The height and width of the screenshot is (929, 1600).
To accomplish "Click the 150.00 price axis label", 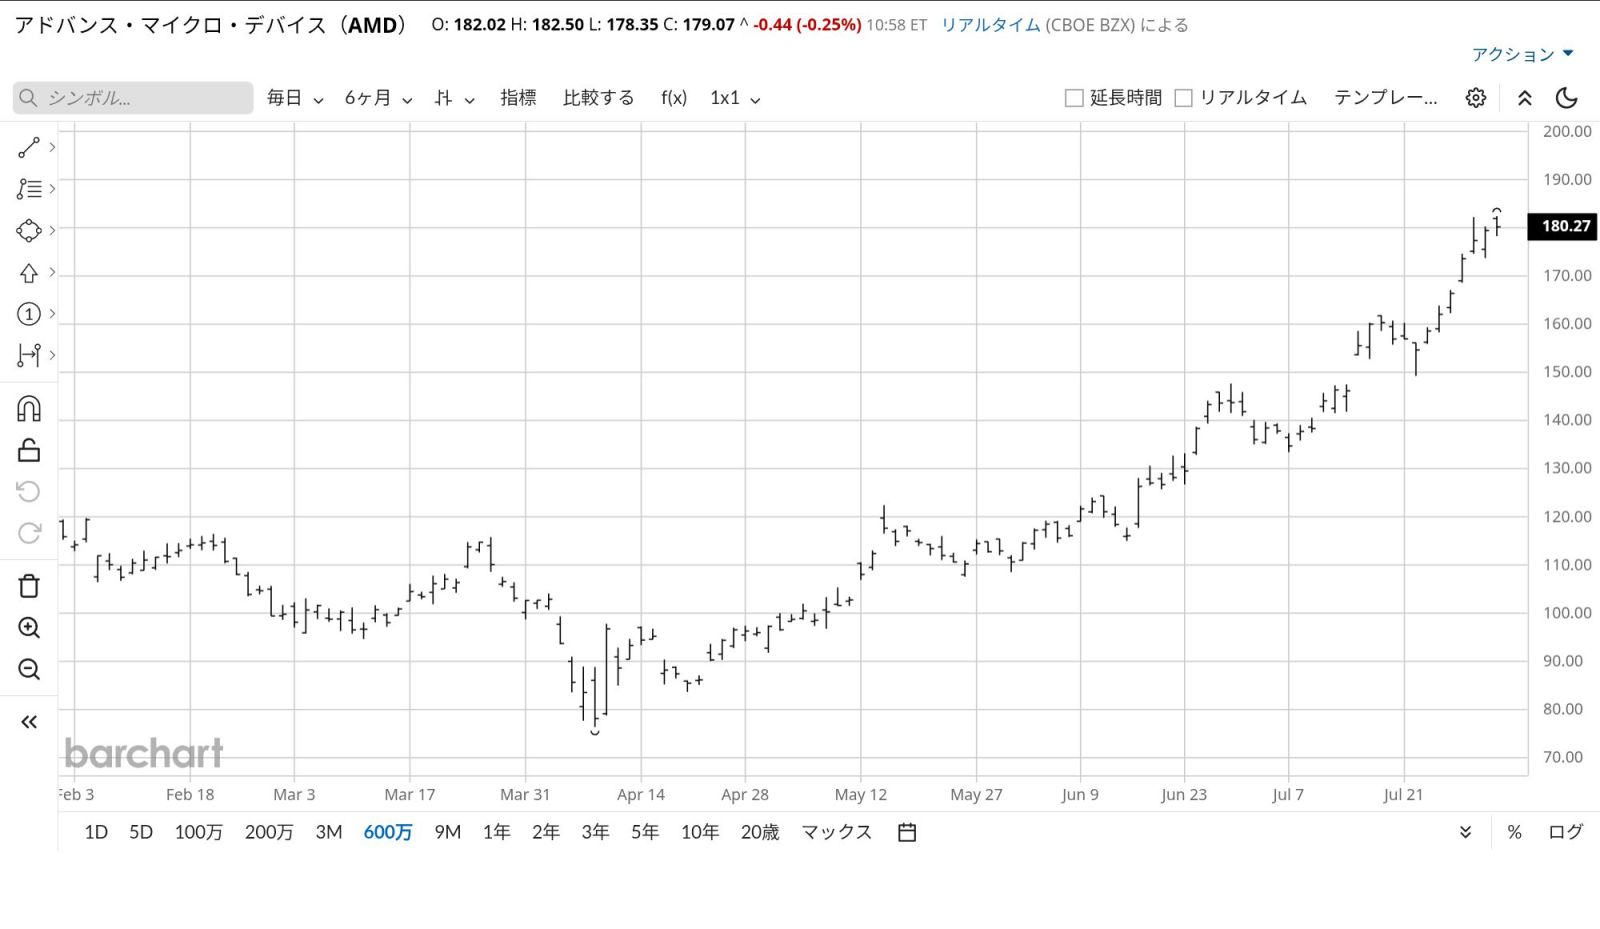I will point(1567,371).
